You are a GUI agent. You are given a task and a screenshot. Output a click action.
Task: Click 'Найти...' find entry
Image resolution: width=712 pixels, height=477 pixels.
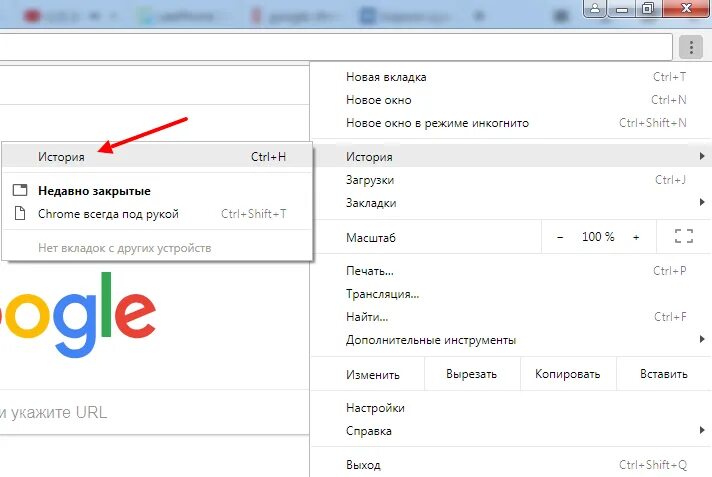(512, 317)
